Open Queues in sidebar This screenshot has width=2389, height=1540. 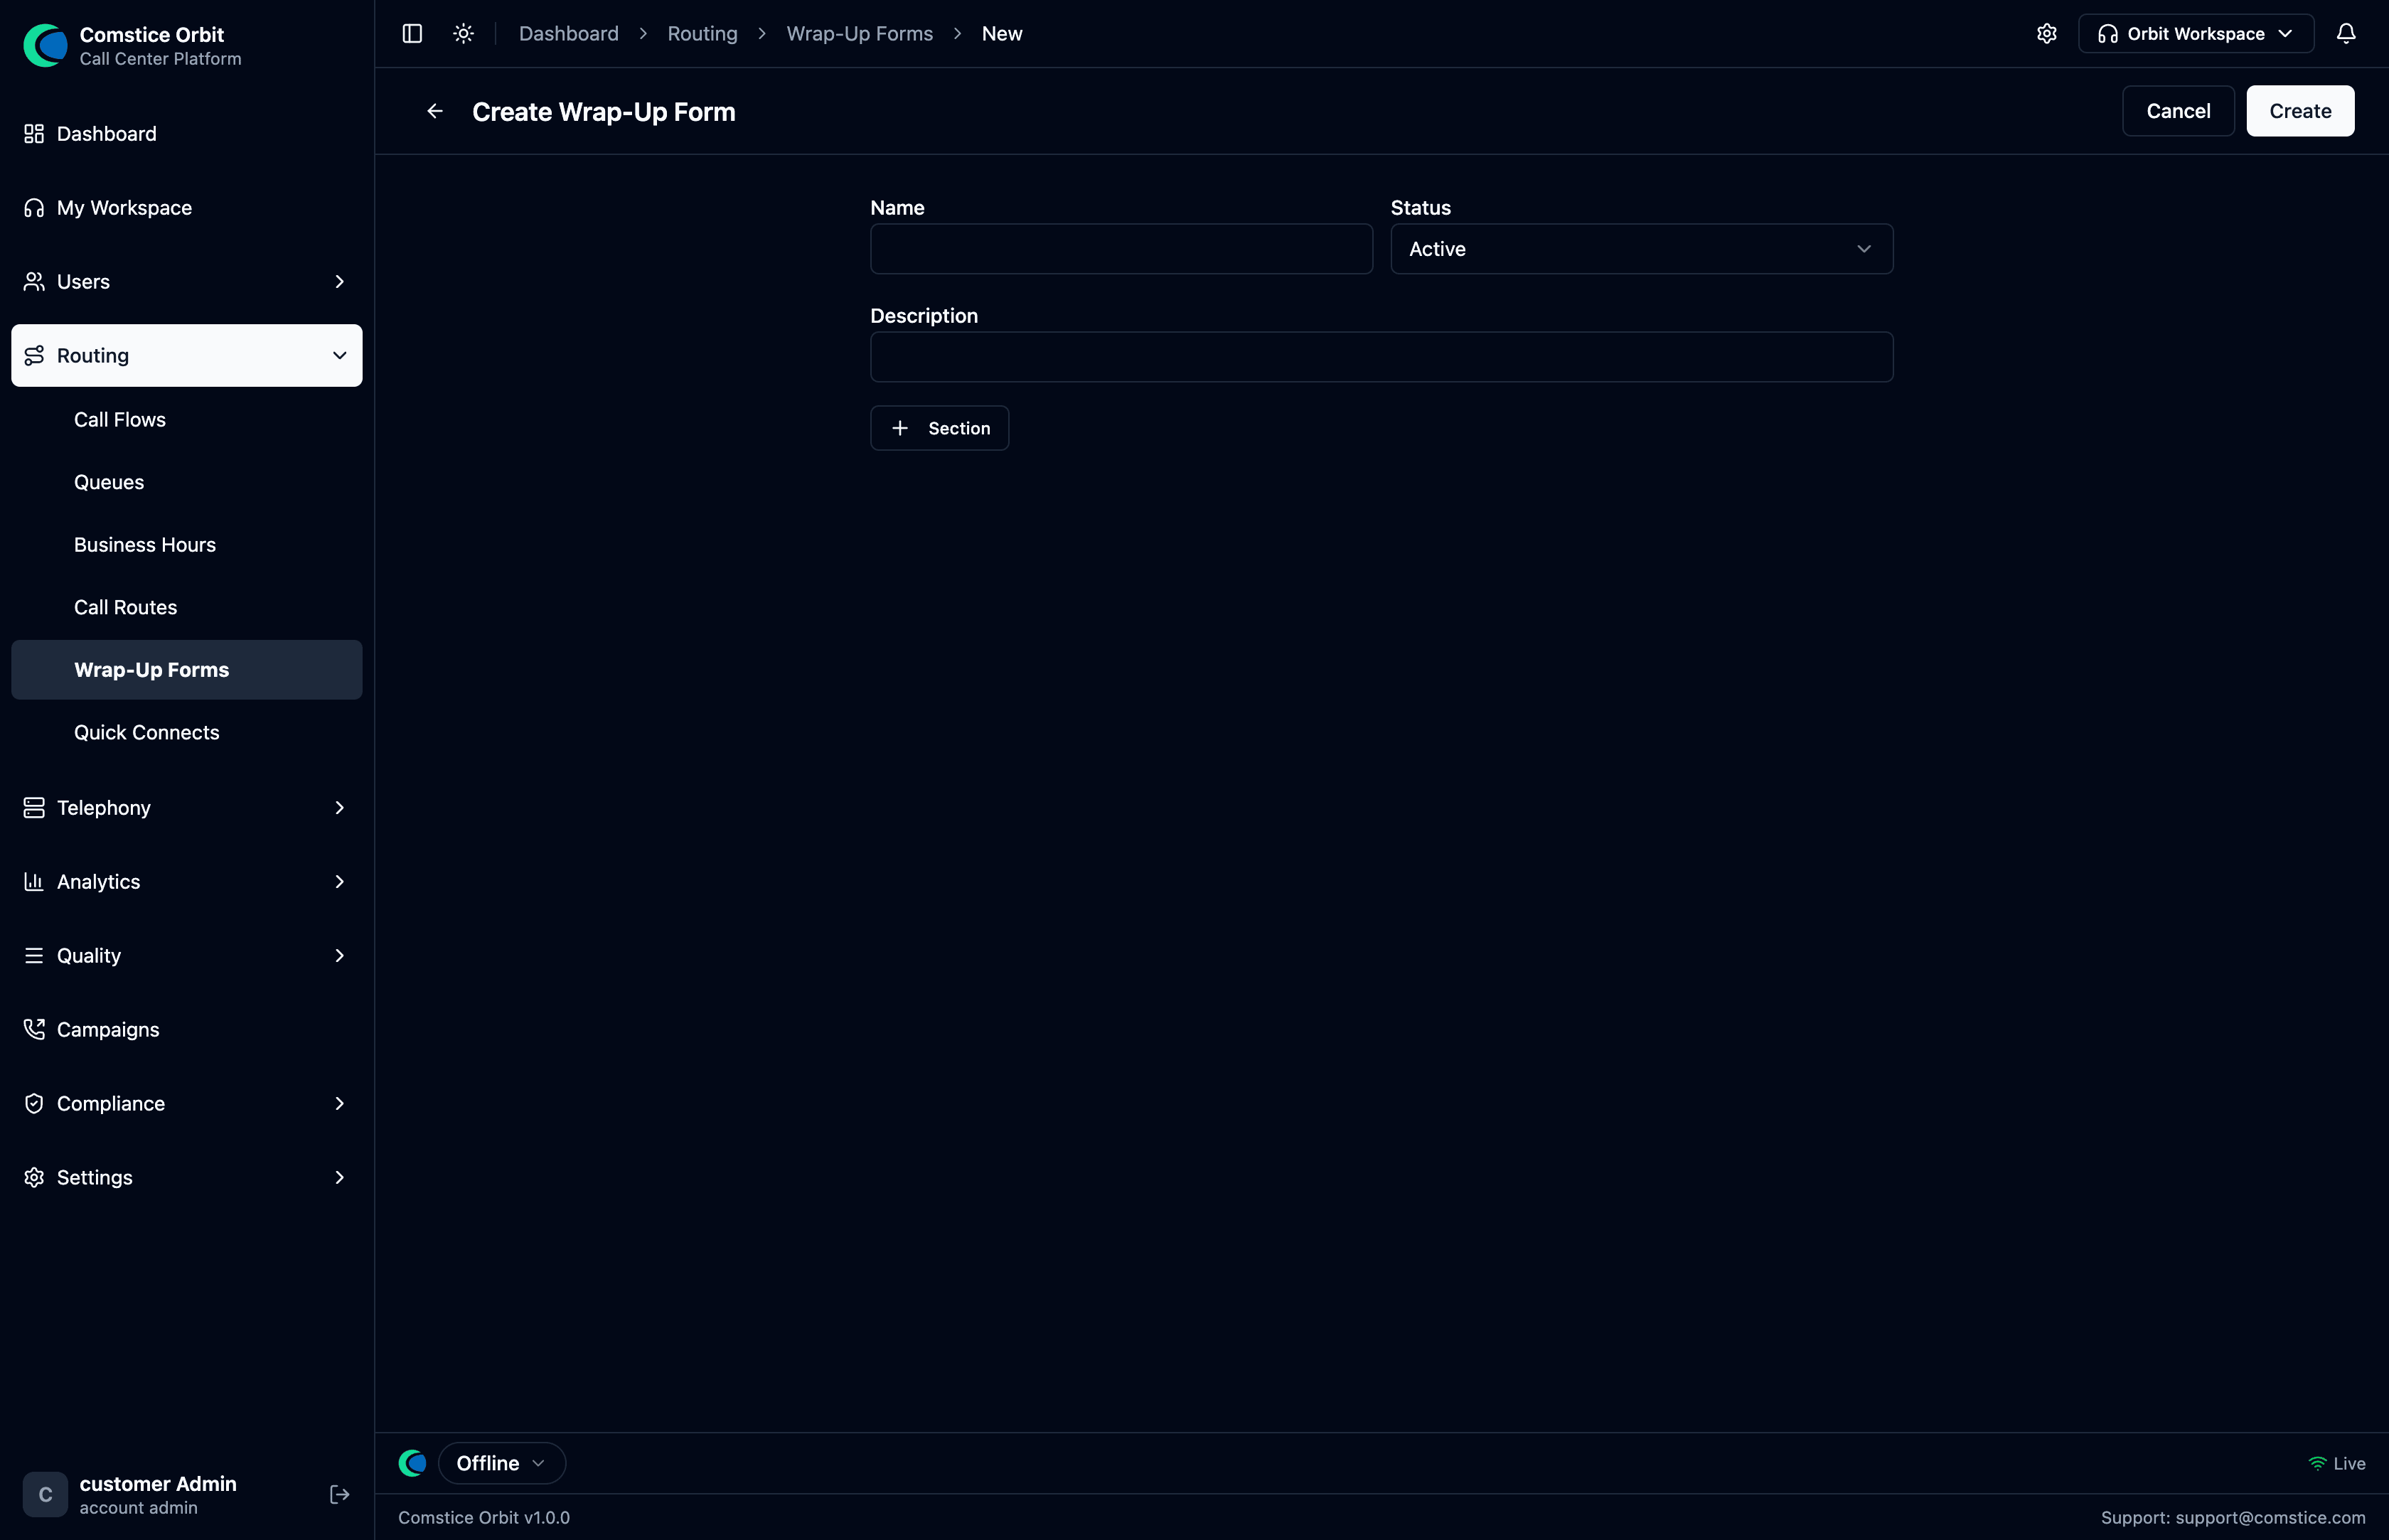[187, 482]
